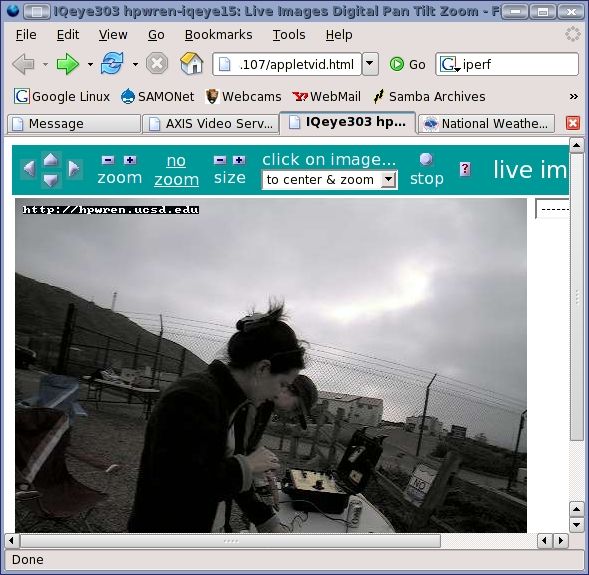Pan camera right with the right arrow
This screenshot has width=589, height=575.
pyautogui.click(x=74, y=168)
